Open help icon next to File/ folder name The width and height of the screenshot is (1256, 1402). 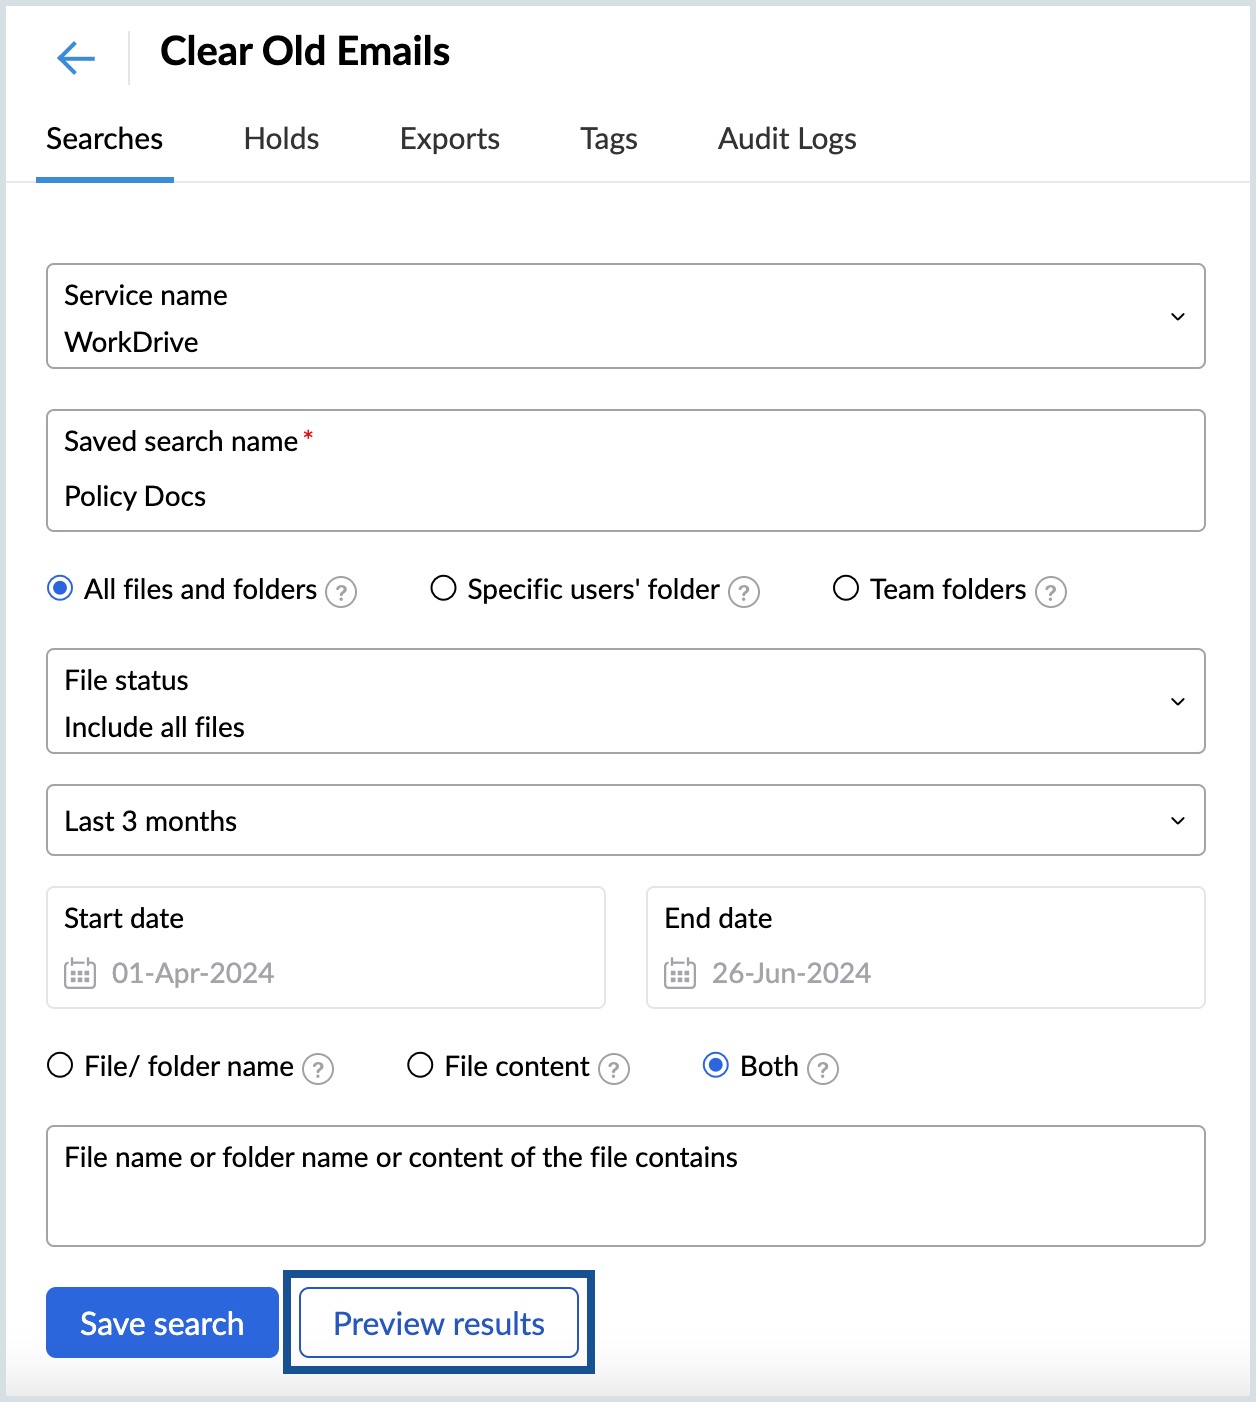(x=318, y=1069)
